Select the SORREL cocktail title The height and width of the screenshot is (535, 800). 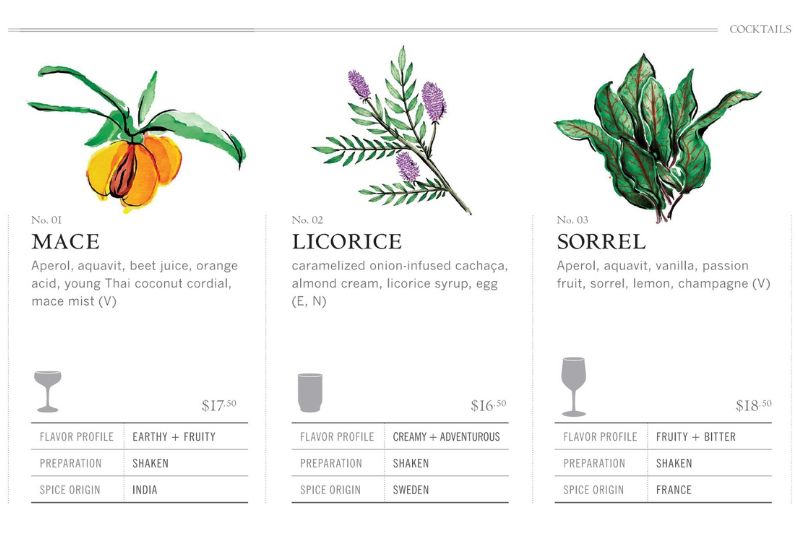pos(601,242)
